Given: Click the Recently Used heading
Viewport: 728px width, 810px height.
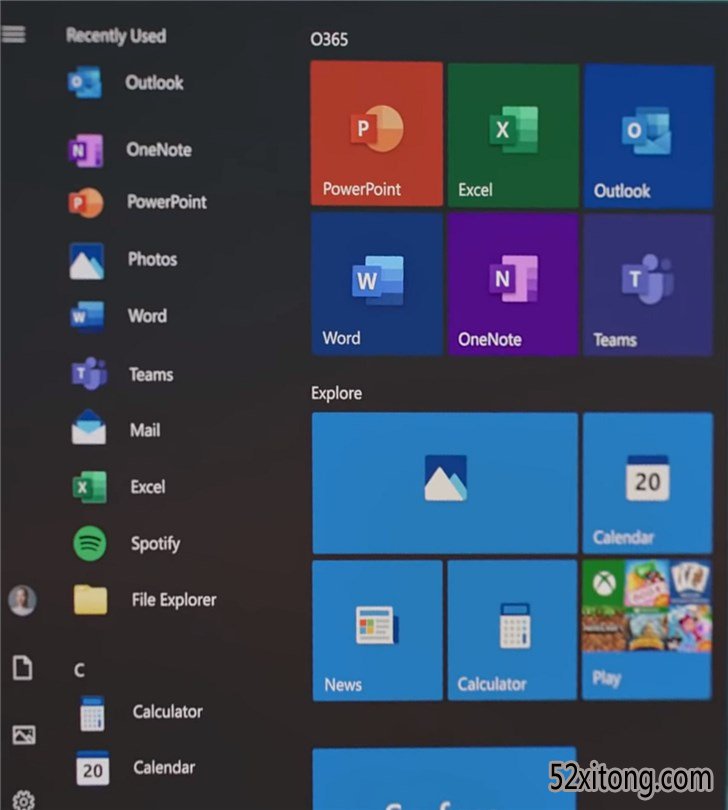Looking at the screenshot, I should (x=116, y=36).
